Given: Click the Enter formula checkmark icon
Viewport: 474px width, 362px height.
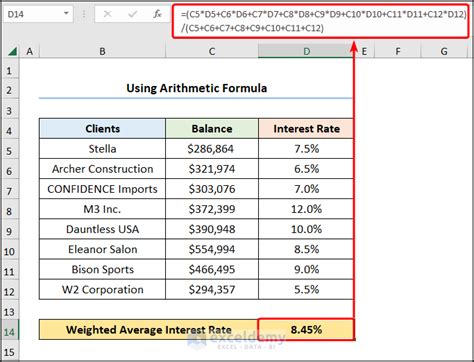Looking at the screenshot, I should 132,14.
